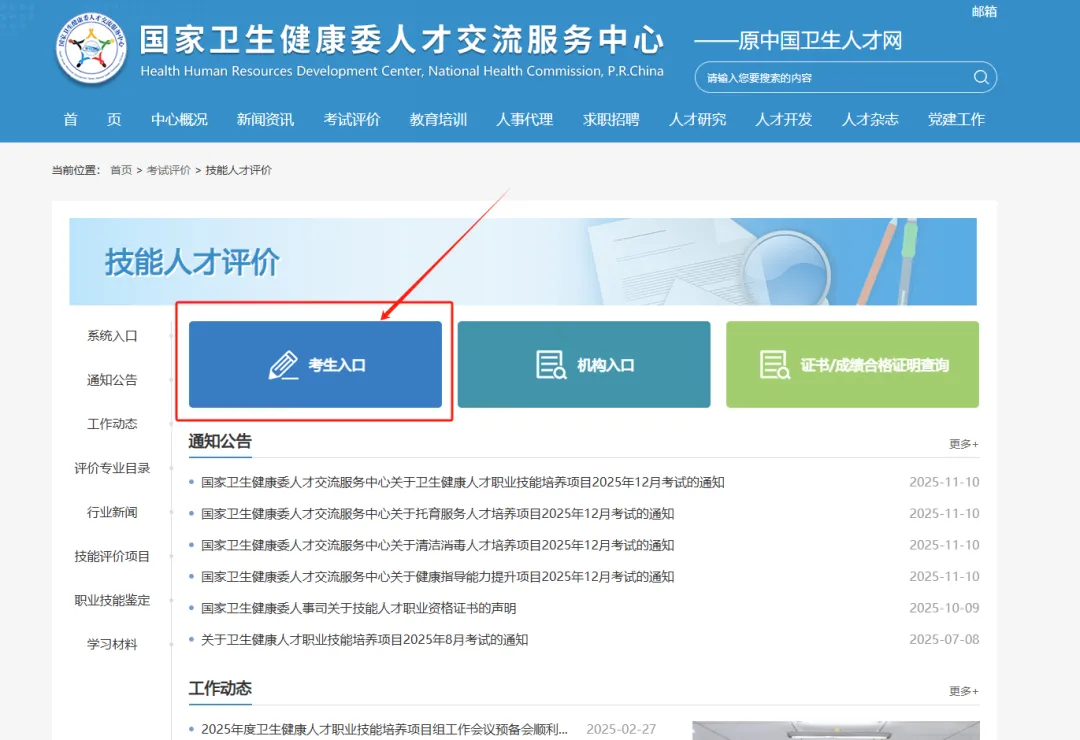The height and width of the screenshot is (740, 1080).
Task: Open notice on 卫生健康人才职业技能培养项目2025年12月考试
Action: (x=463, y=482)
